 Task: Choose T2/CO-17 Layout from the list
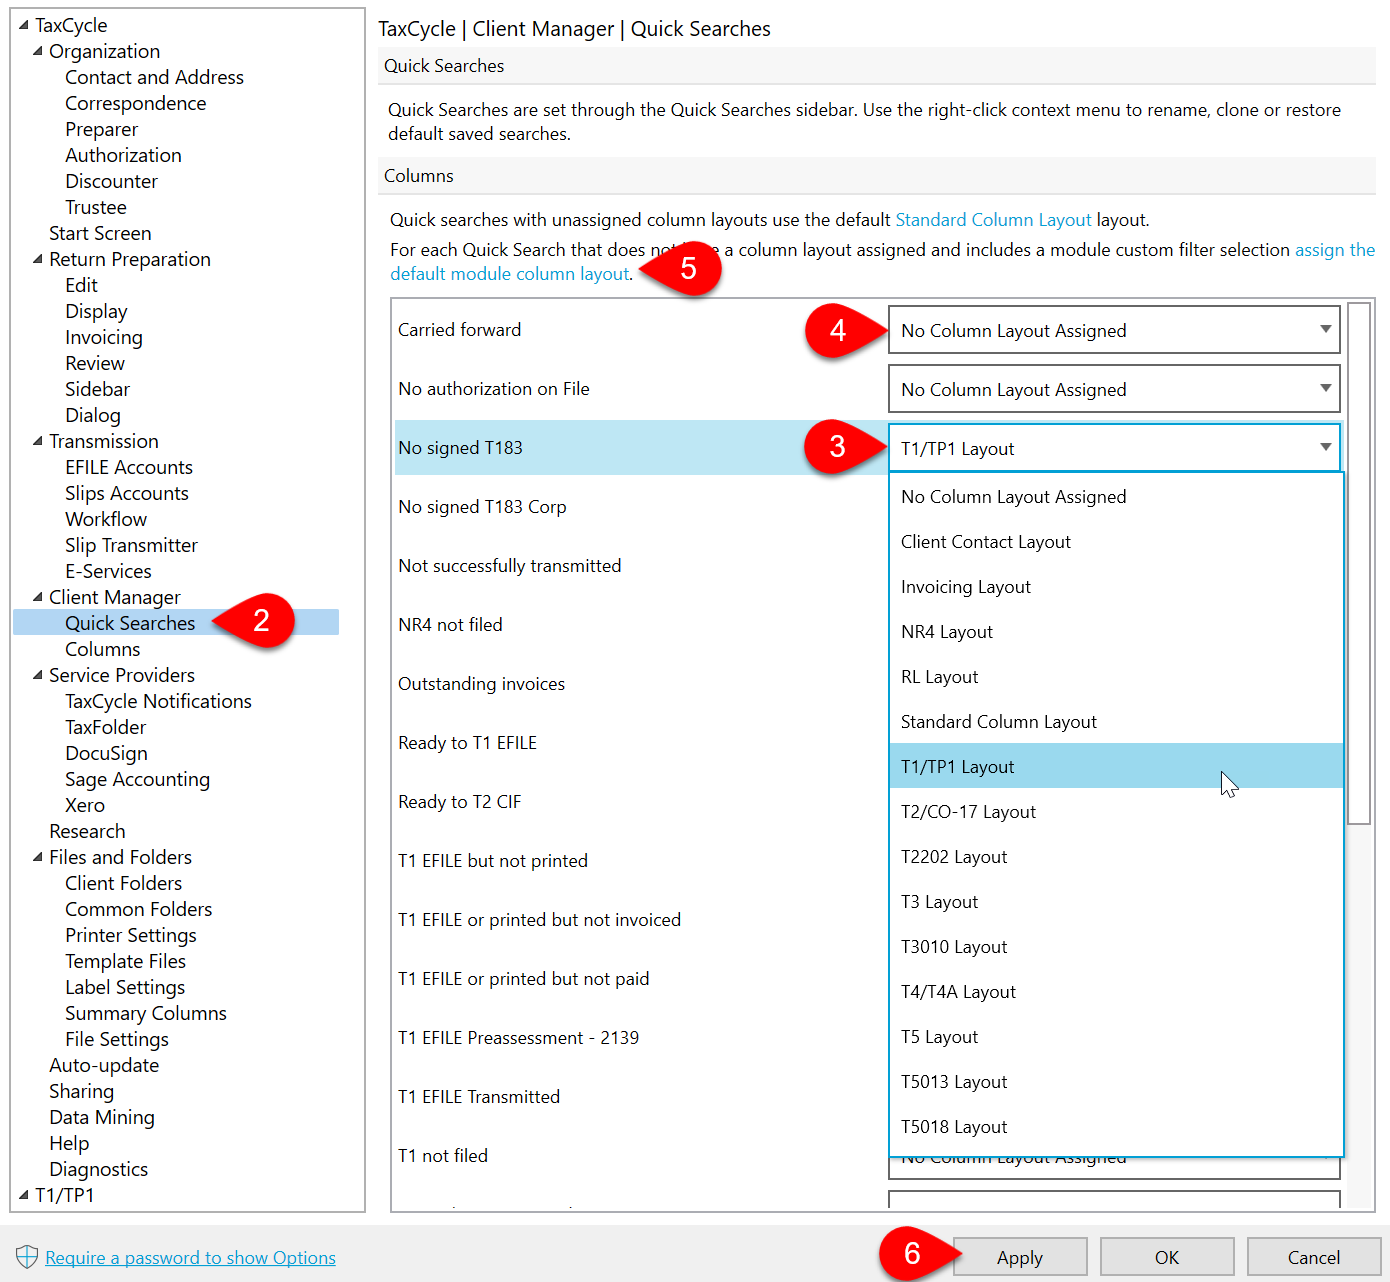(x=1116, y=812)
